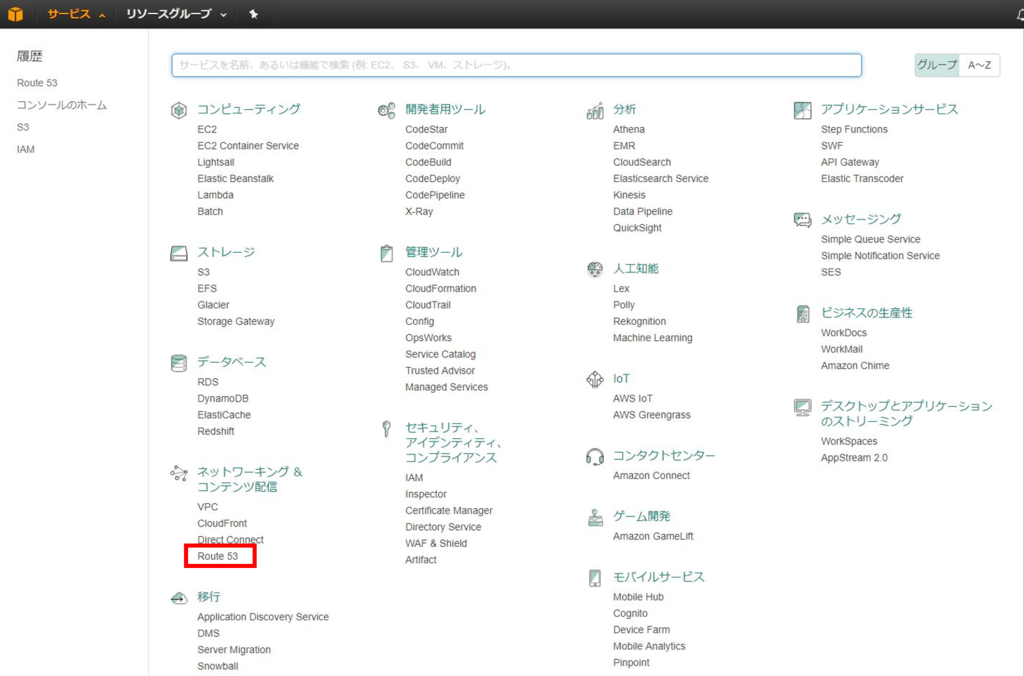Click the ストレージ category icon
The width and height of the screenshot is (1024, 676).
click(179, 253)
